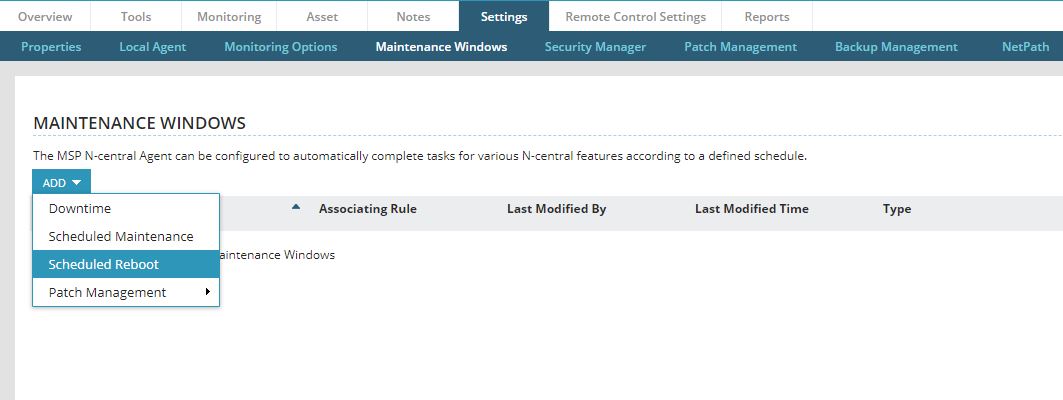
Task: Switch to Remote Control Settings tab
Action: click(x=635, y=17)
